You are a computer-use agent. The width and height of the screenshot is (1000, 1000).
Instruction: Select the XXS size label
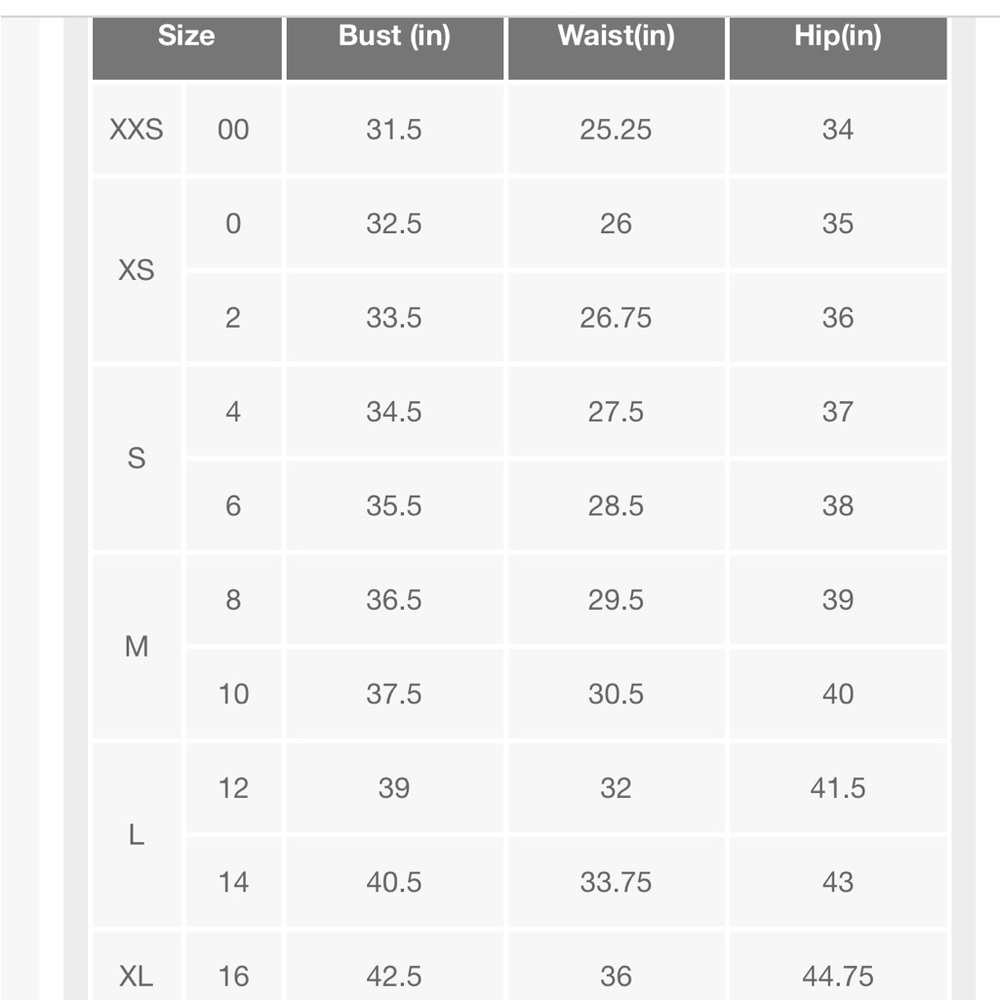coord(136,129)
